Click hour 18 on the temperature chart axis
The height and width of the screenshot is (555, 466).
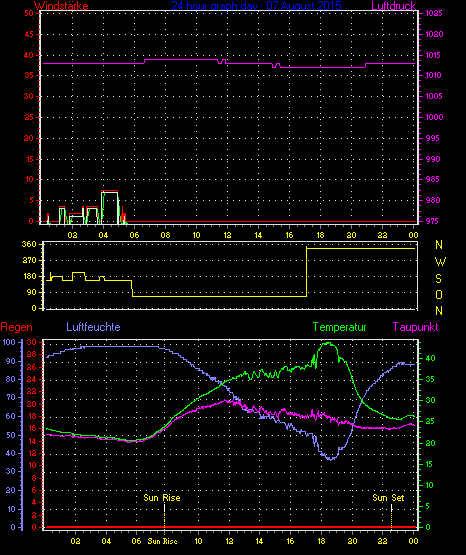point(321,541)
